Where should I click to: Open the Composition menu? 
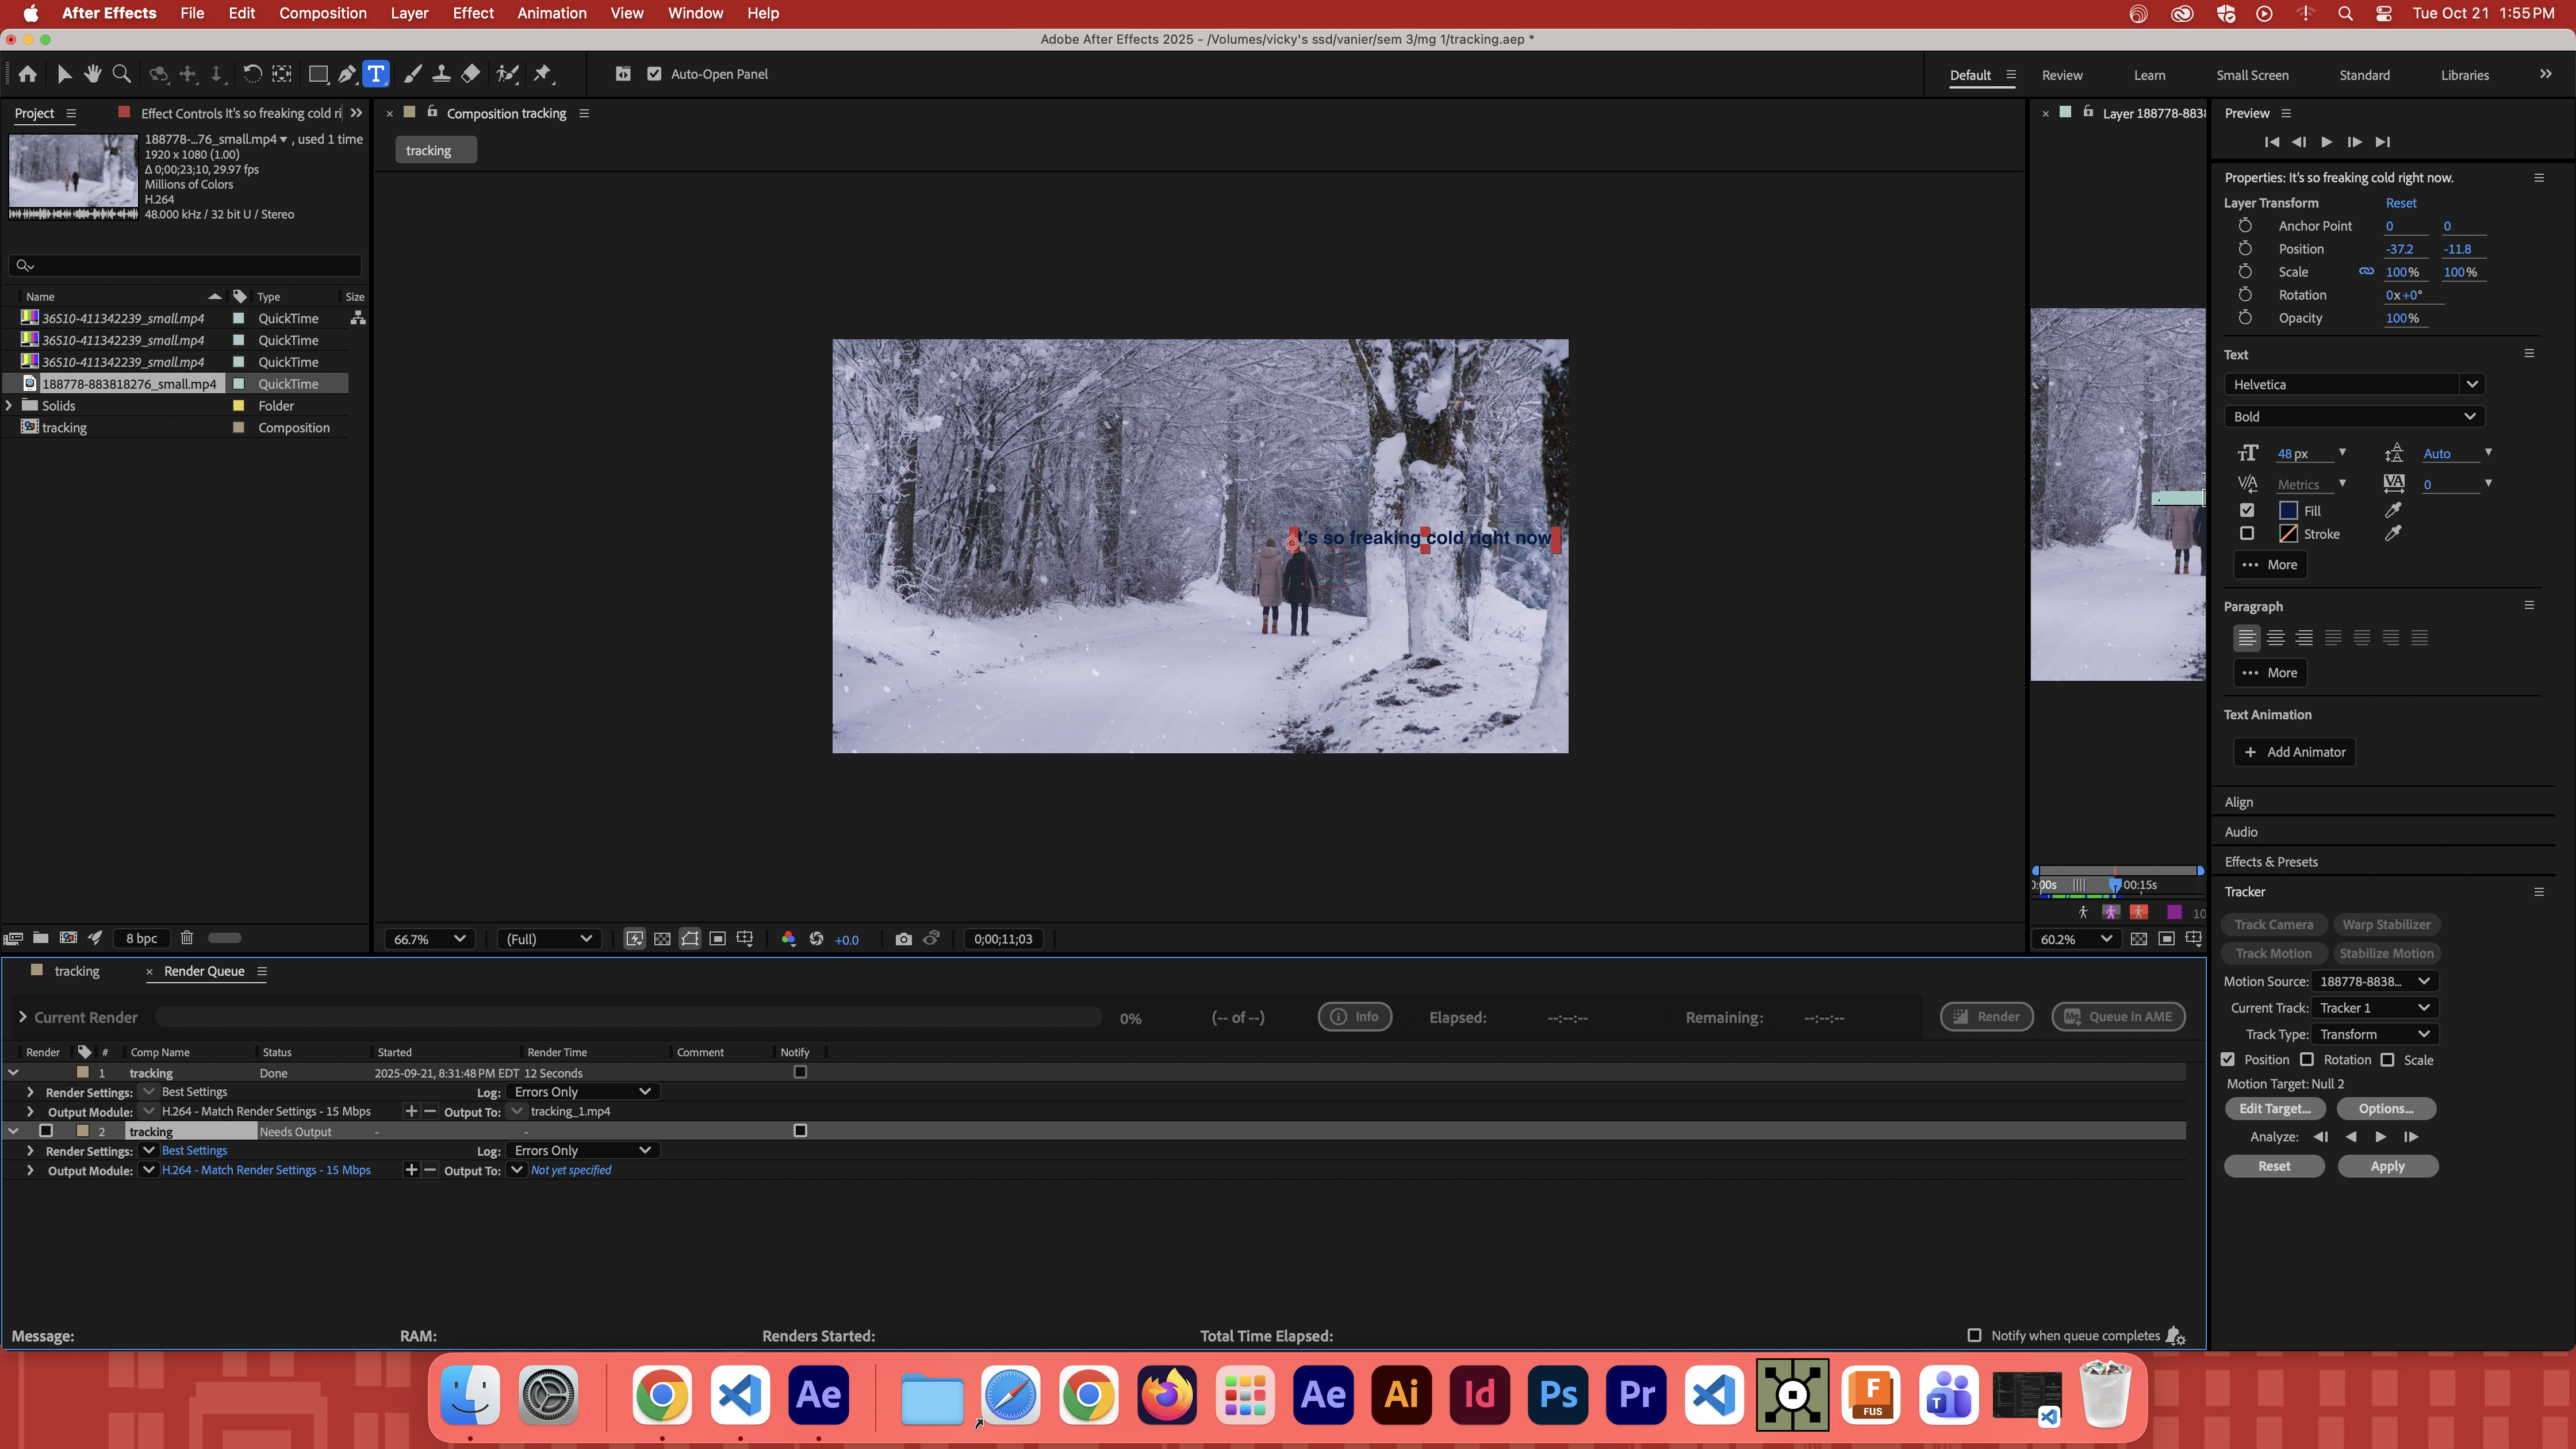click(322, 13)
